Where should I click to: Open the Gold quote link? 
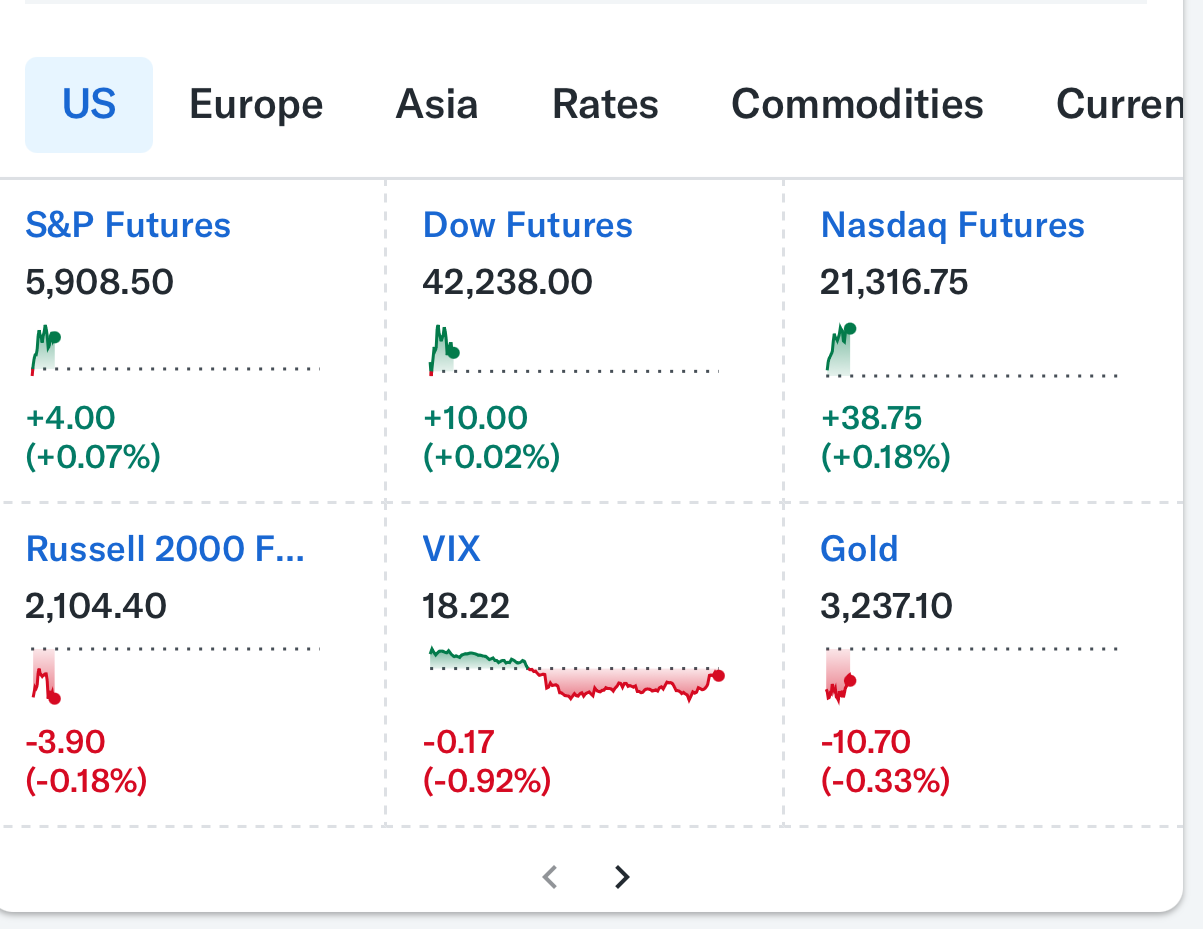859,548
